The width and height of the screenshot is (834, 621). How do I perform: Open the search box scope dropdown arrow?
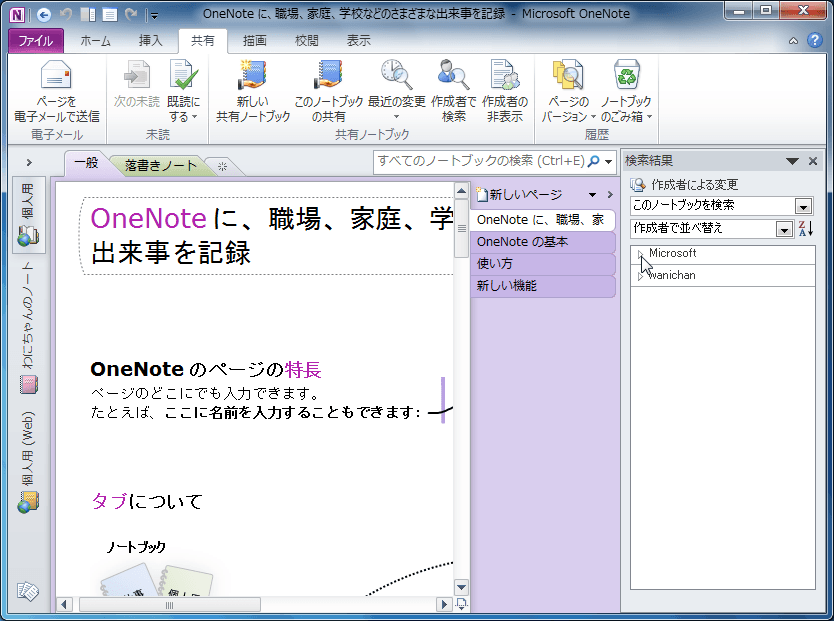pos(608,162)
